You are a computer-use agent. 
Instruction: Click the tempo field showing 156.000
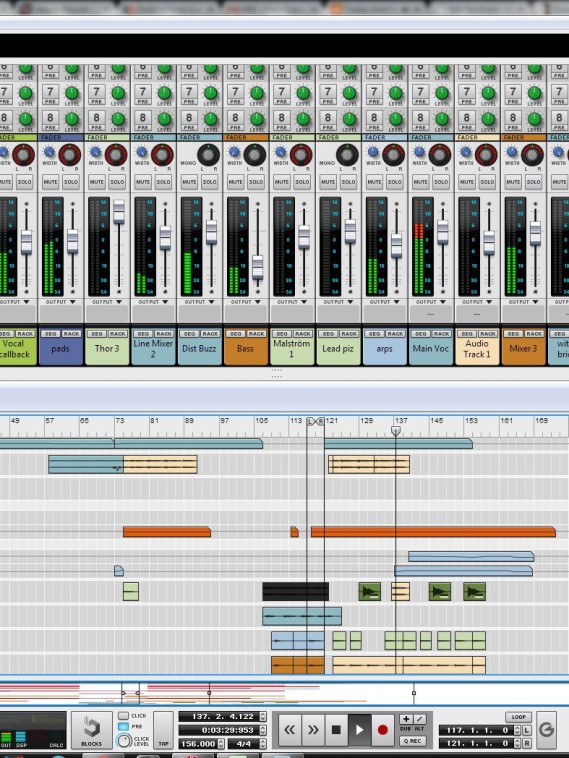[x=198, y=743]
